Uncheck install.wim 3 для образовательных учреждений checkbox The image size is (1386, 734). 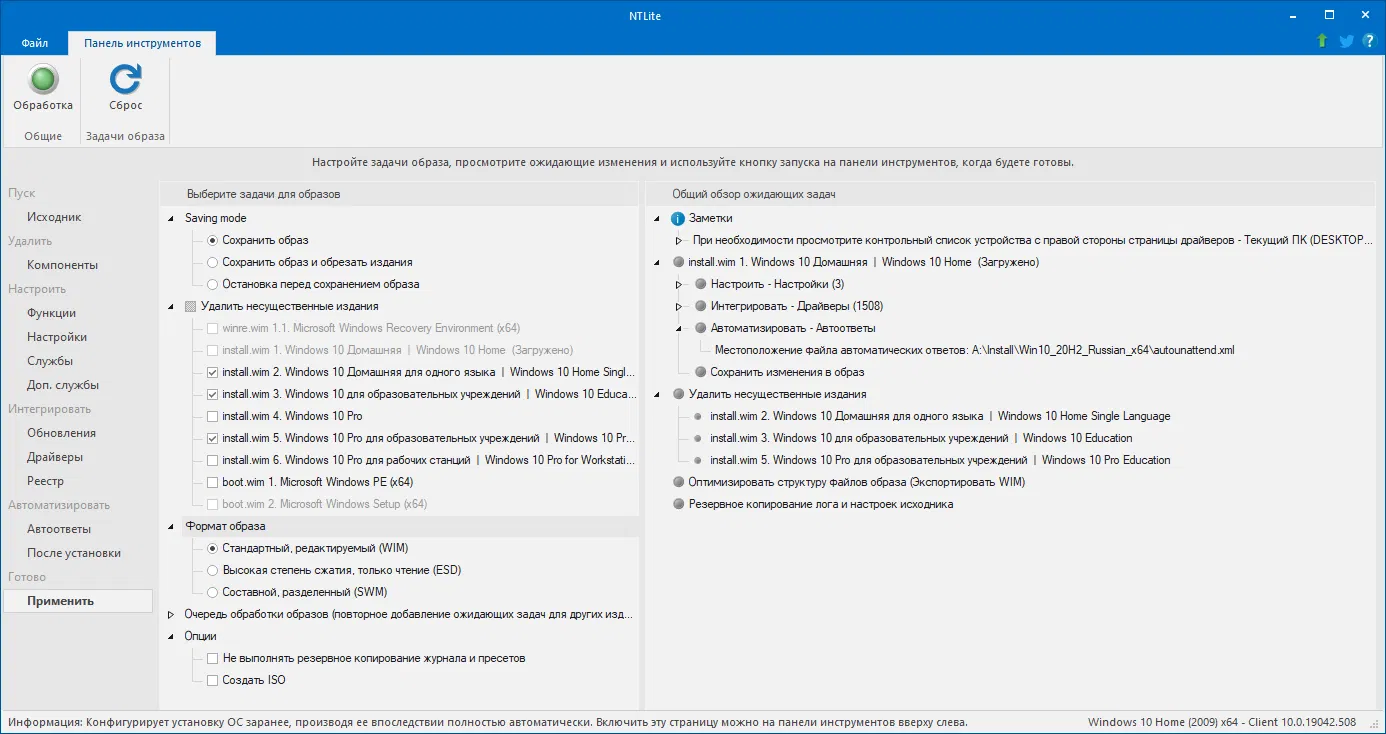tap(212, 394)
